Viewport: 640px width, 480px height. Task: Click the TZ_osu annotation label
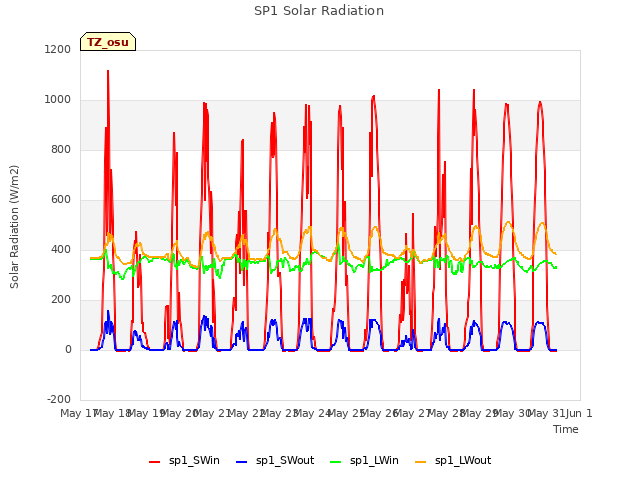[108, 42]
